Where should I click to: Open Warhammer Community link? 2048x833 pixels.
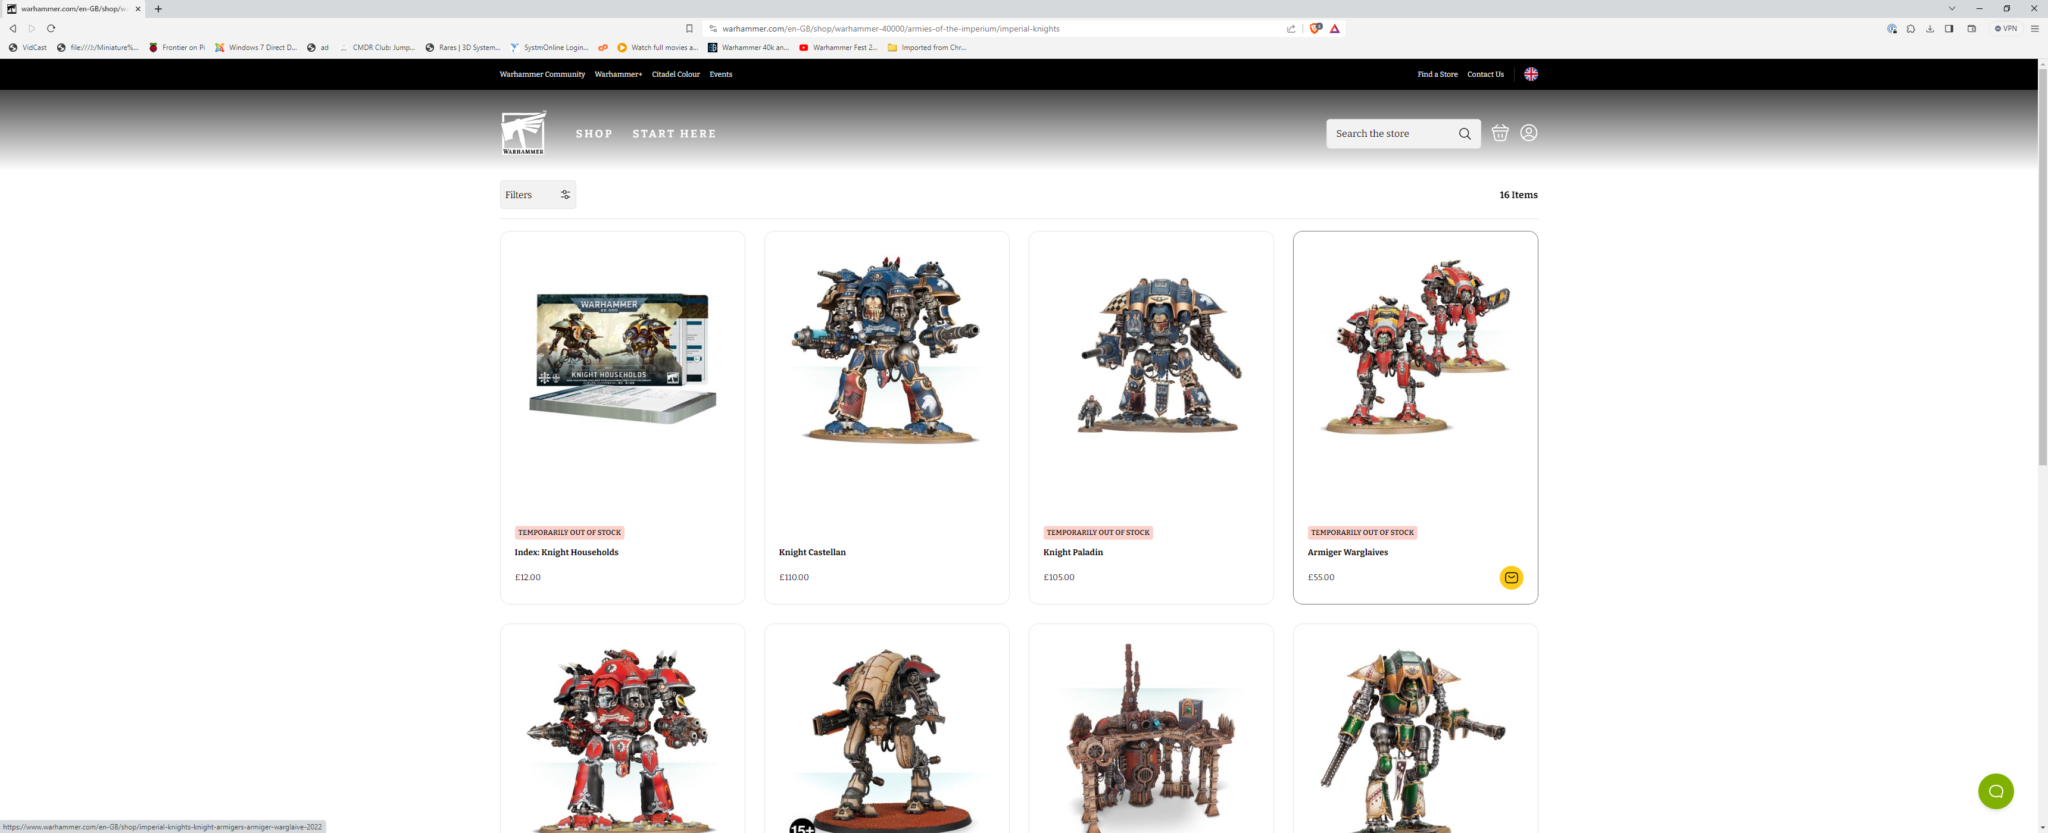click(x=542, y=74)
